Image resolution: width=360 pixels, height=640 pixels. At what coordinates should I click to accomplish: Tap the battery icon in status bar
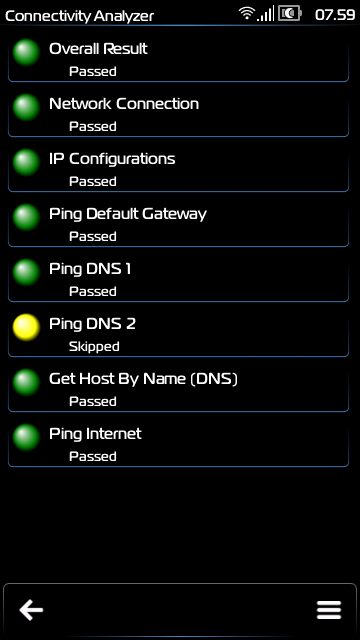click(x=290, y=13)
